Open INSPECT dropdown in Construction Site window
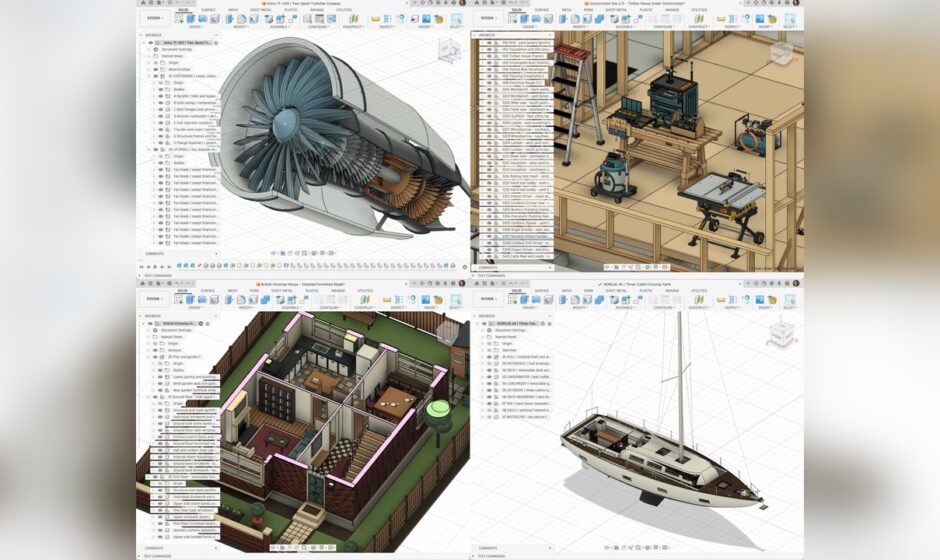This screenshot has height=560, width=940. 733,27
